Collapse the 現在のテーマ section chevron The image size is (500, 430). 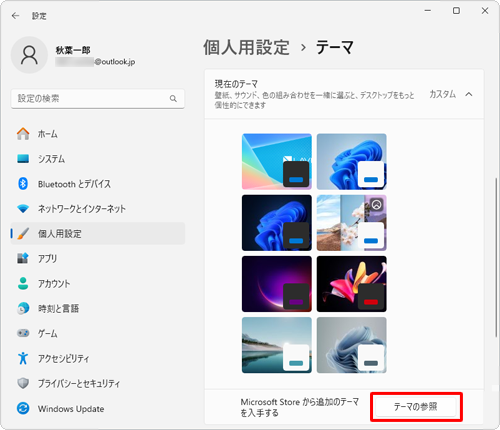(x=469, y=94)
